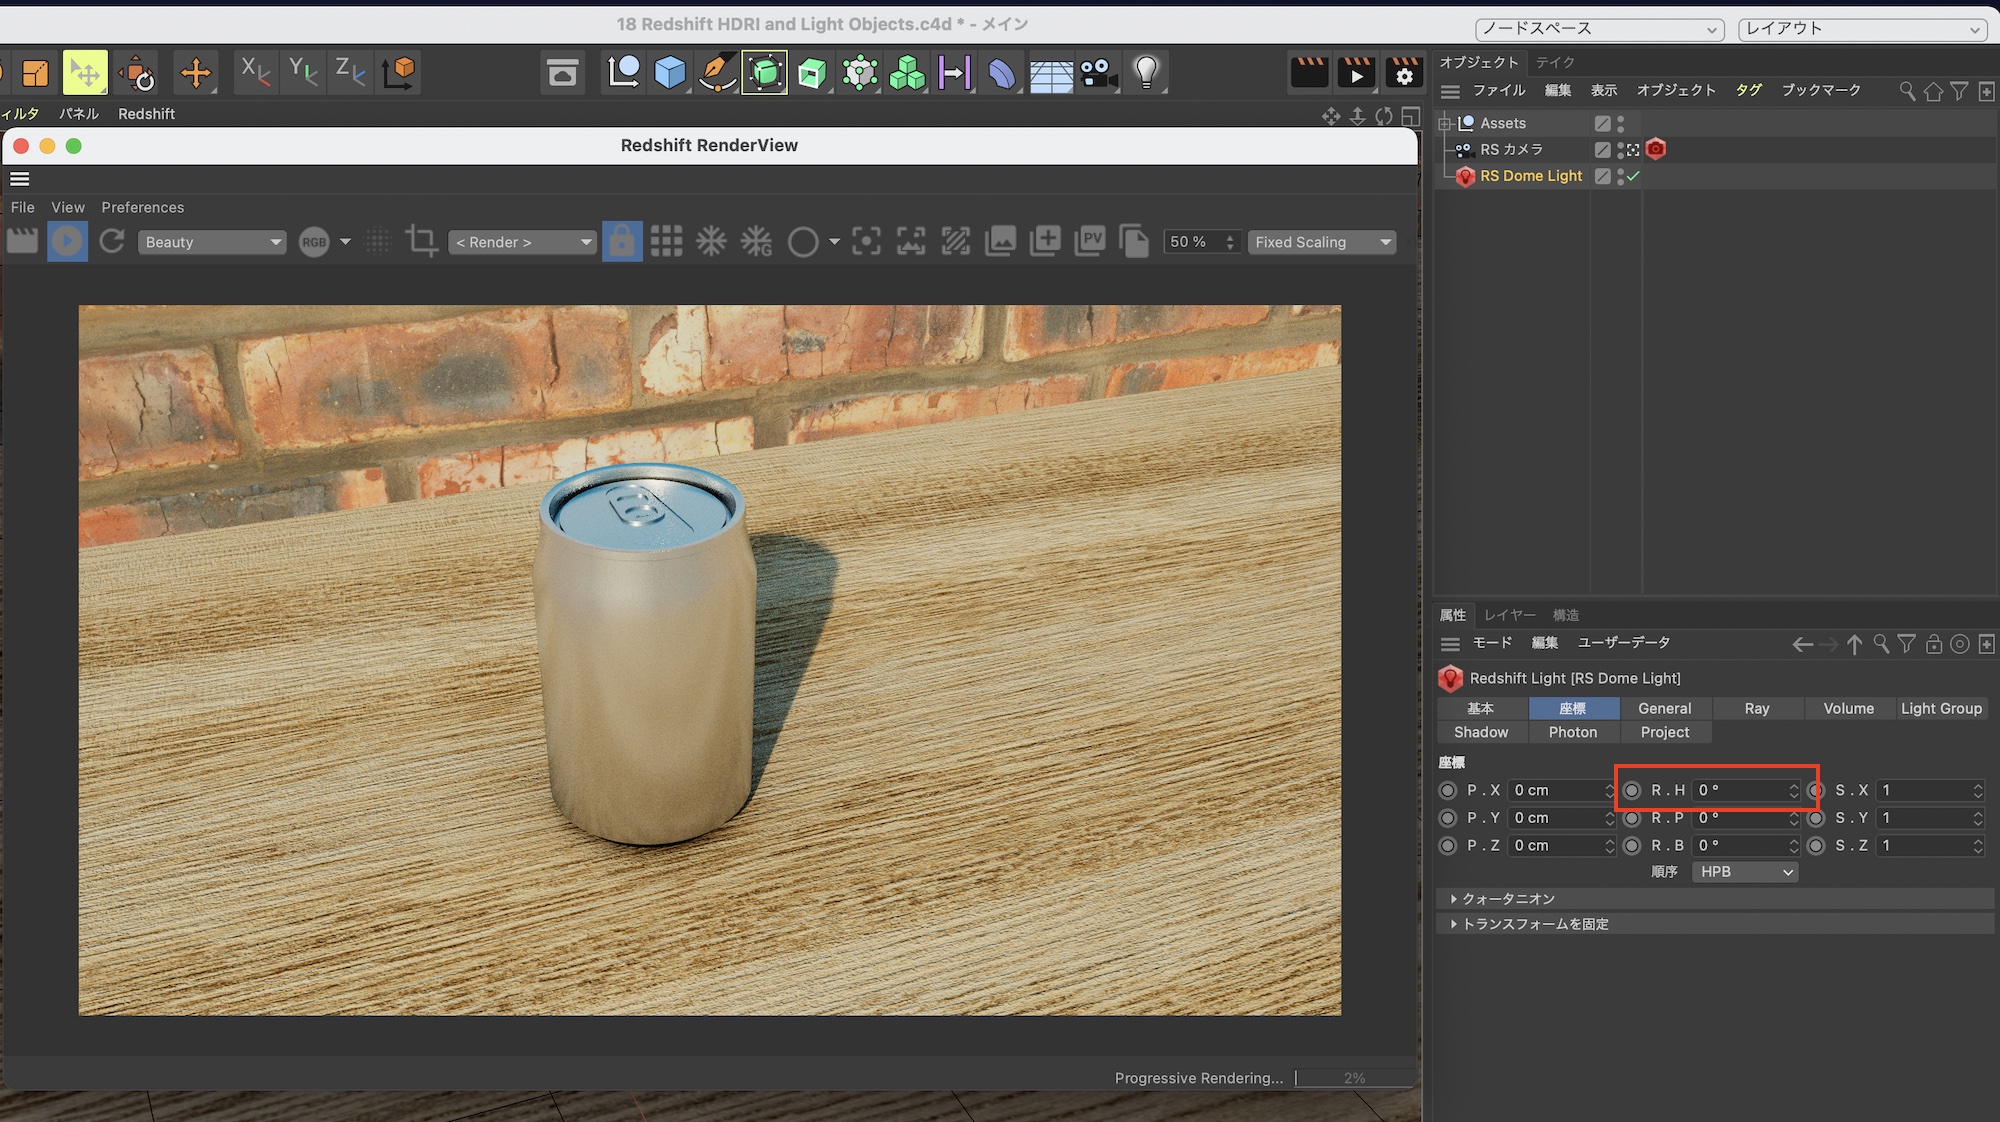Click the RGB channel color button
Image resolution: width=2000 pixels, height=1122 pixels.
tap(314, 242)
